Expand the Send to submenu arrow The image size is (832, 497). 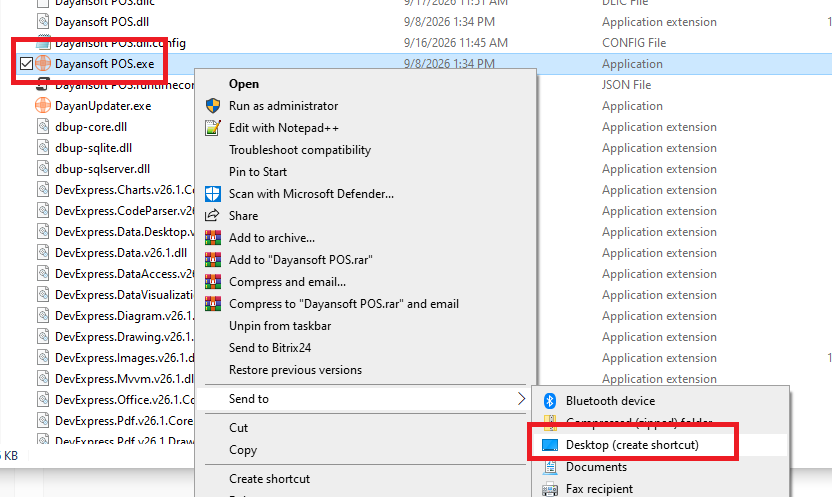(521, 399)
